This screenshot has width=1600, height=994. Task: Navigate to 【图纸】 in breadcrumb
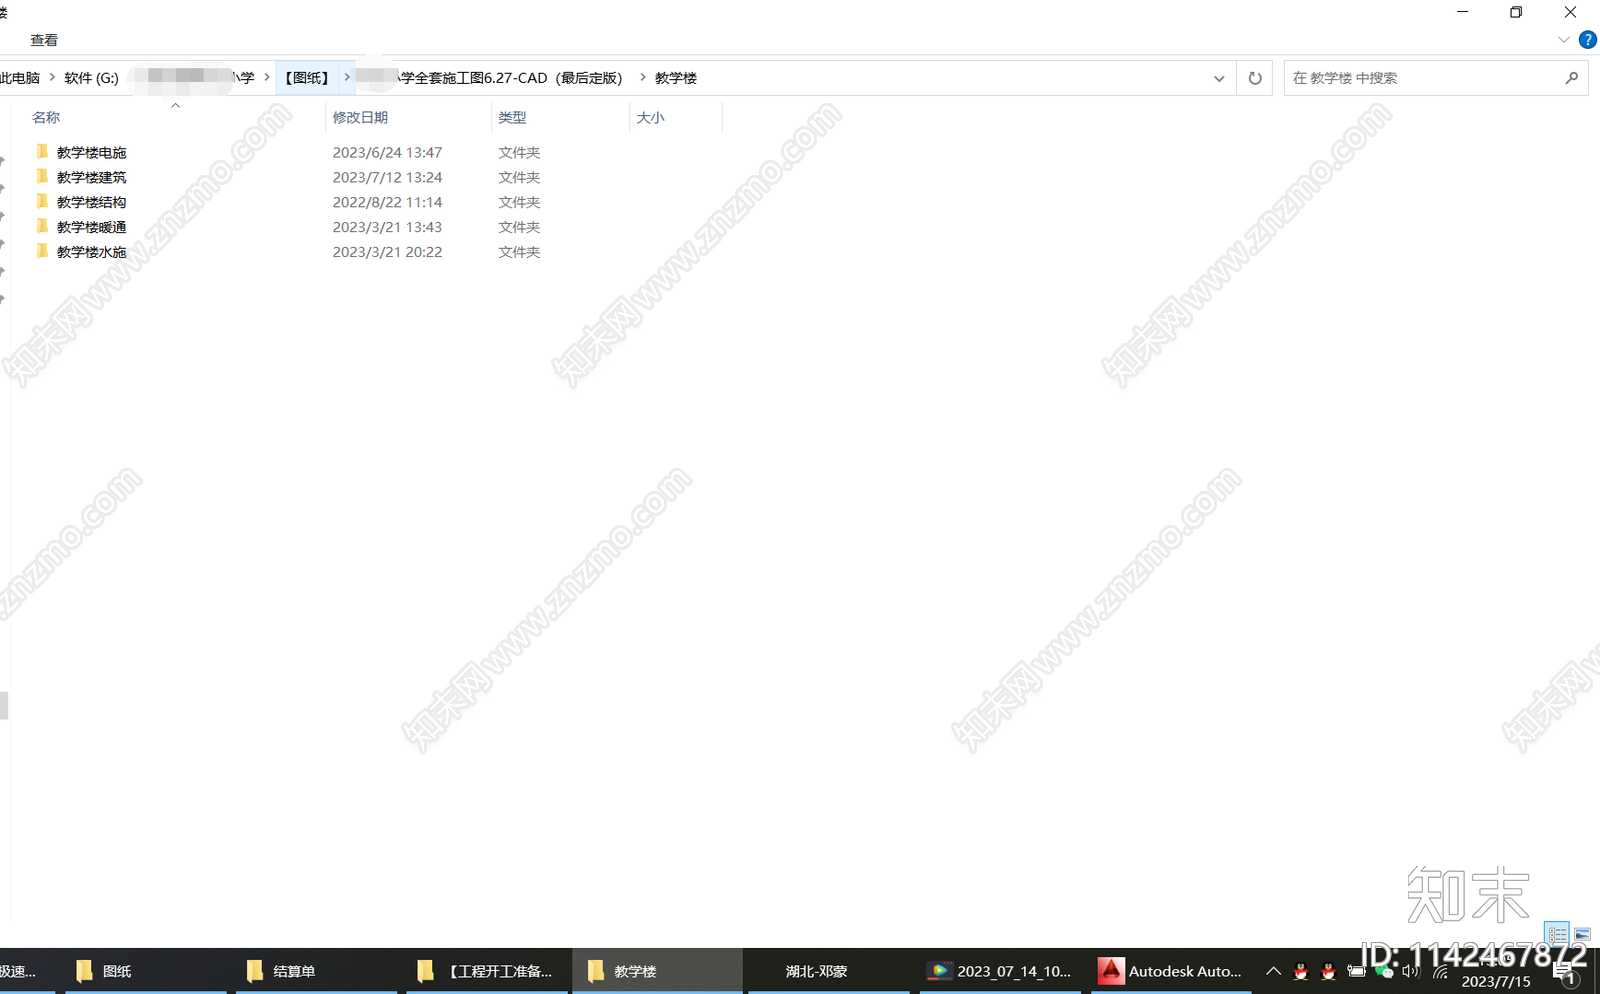[x=307, y=78]
